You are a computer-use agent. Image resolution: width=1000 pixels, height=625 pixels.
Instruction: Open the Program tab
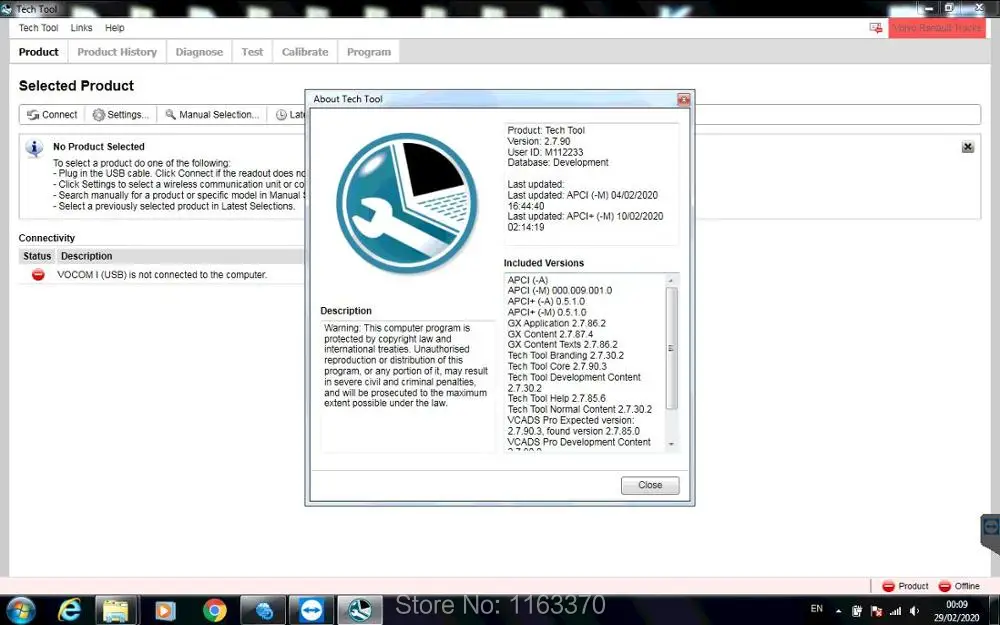369,52
